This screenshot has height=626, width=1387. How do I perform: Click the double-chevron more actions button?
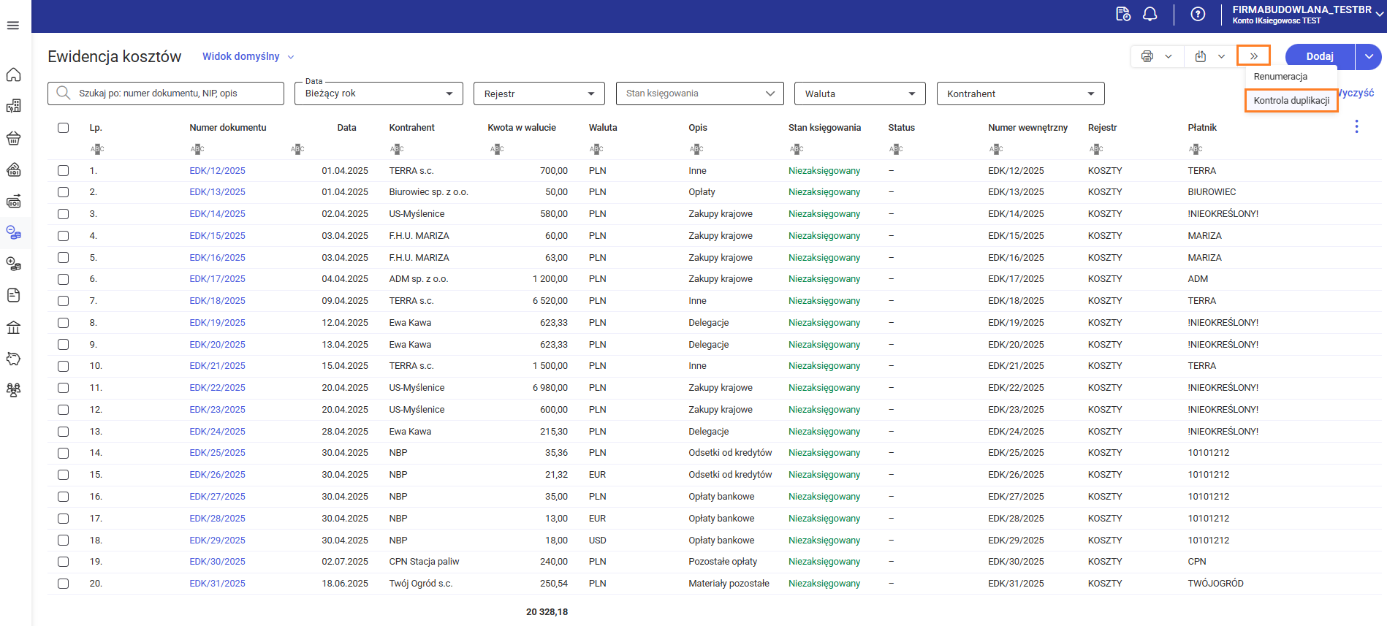point(1254,56)
